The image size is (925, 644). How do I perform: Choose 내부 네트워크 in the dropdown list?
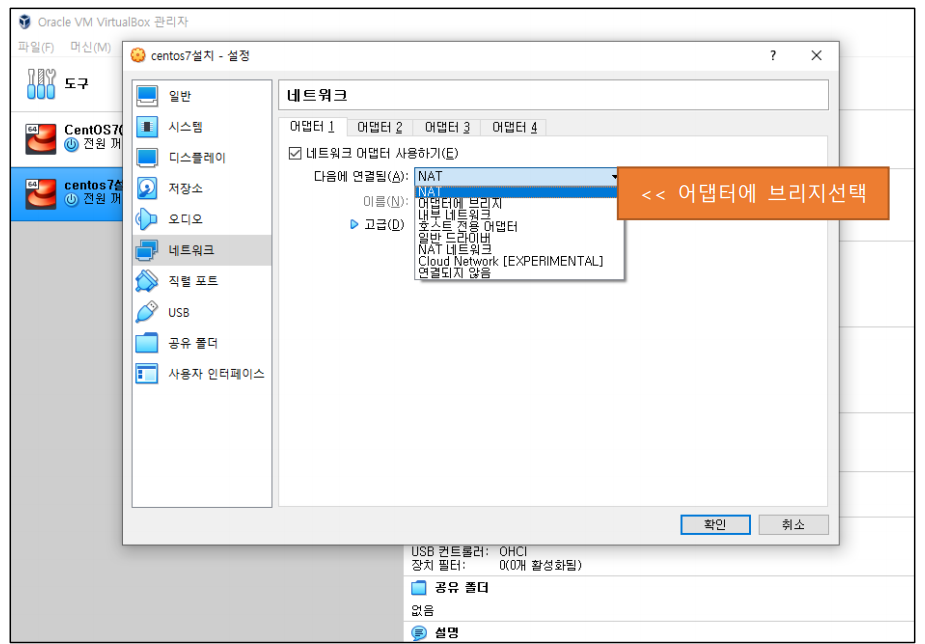(x=518, y=215)
